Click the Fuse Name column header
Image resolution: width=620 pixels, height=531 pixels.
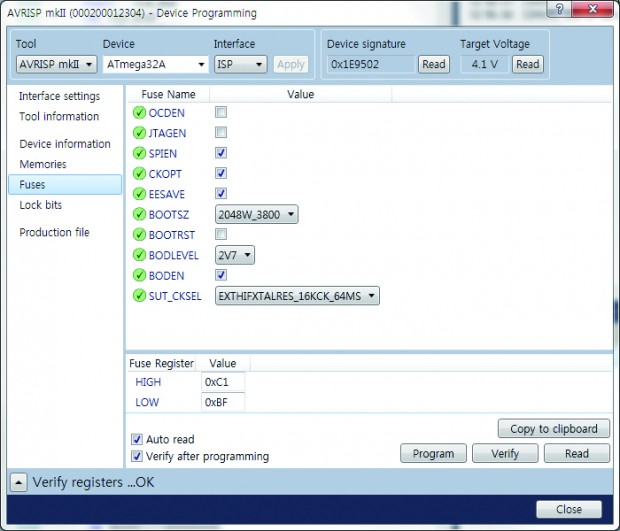(x=168, y=94)
